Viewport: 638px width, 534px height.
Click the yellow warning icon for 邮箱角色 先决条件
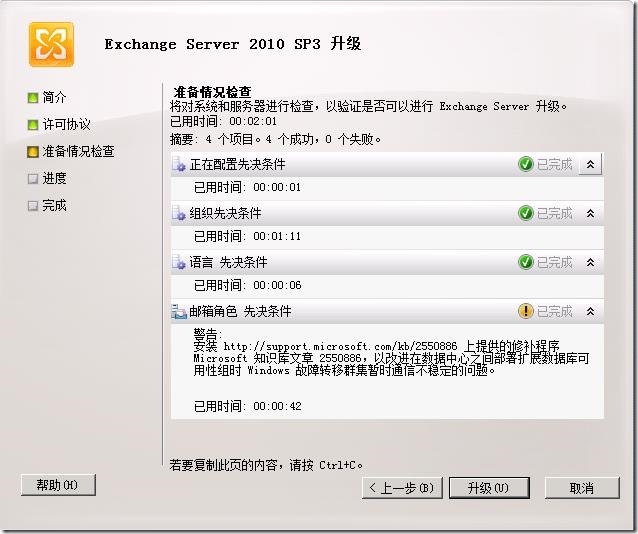pyautogui.click(x=526, y=311)
